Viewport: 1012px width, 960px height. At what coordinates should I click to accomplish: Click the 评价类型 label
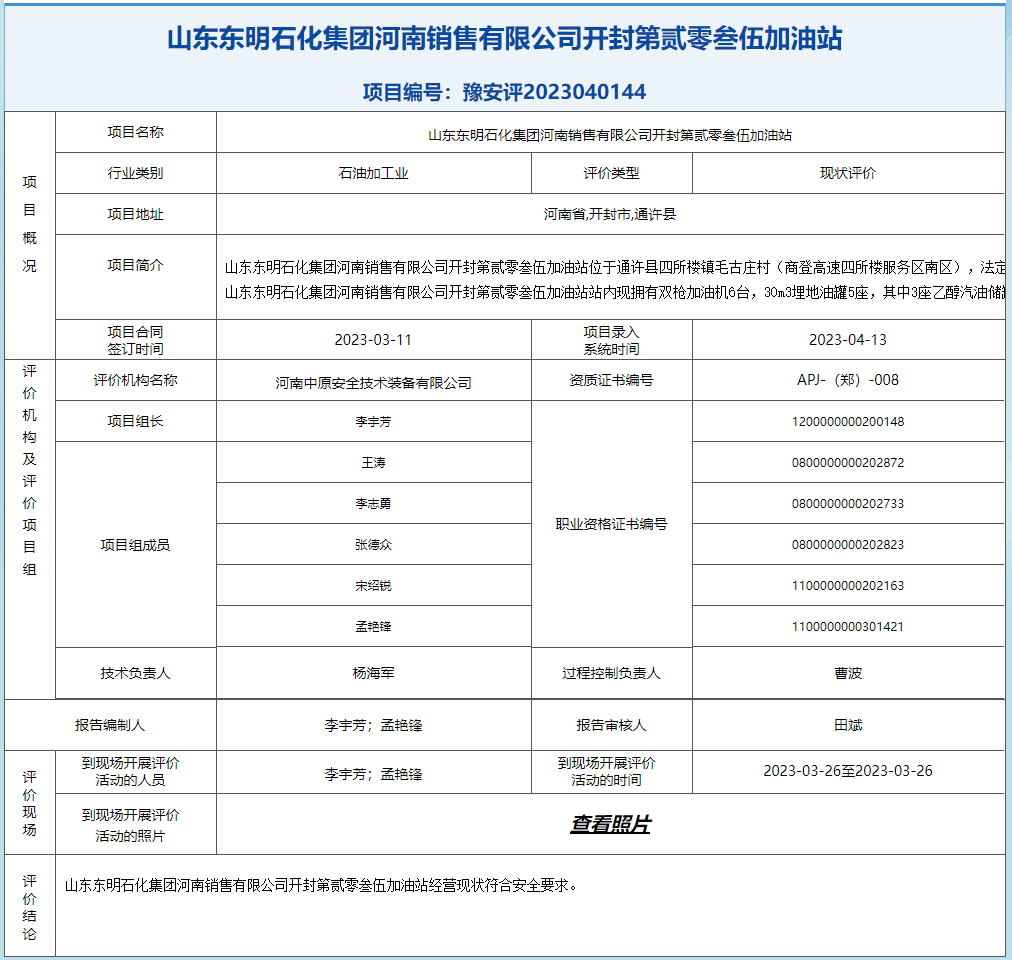click(611, 173)
